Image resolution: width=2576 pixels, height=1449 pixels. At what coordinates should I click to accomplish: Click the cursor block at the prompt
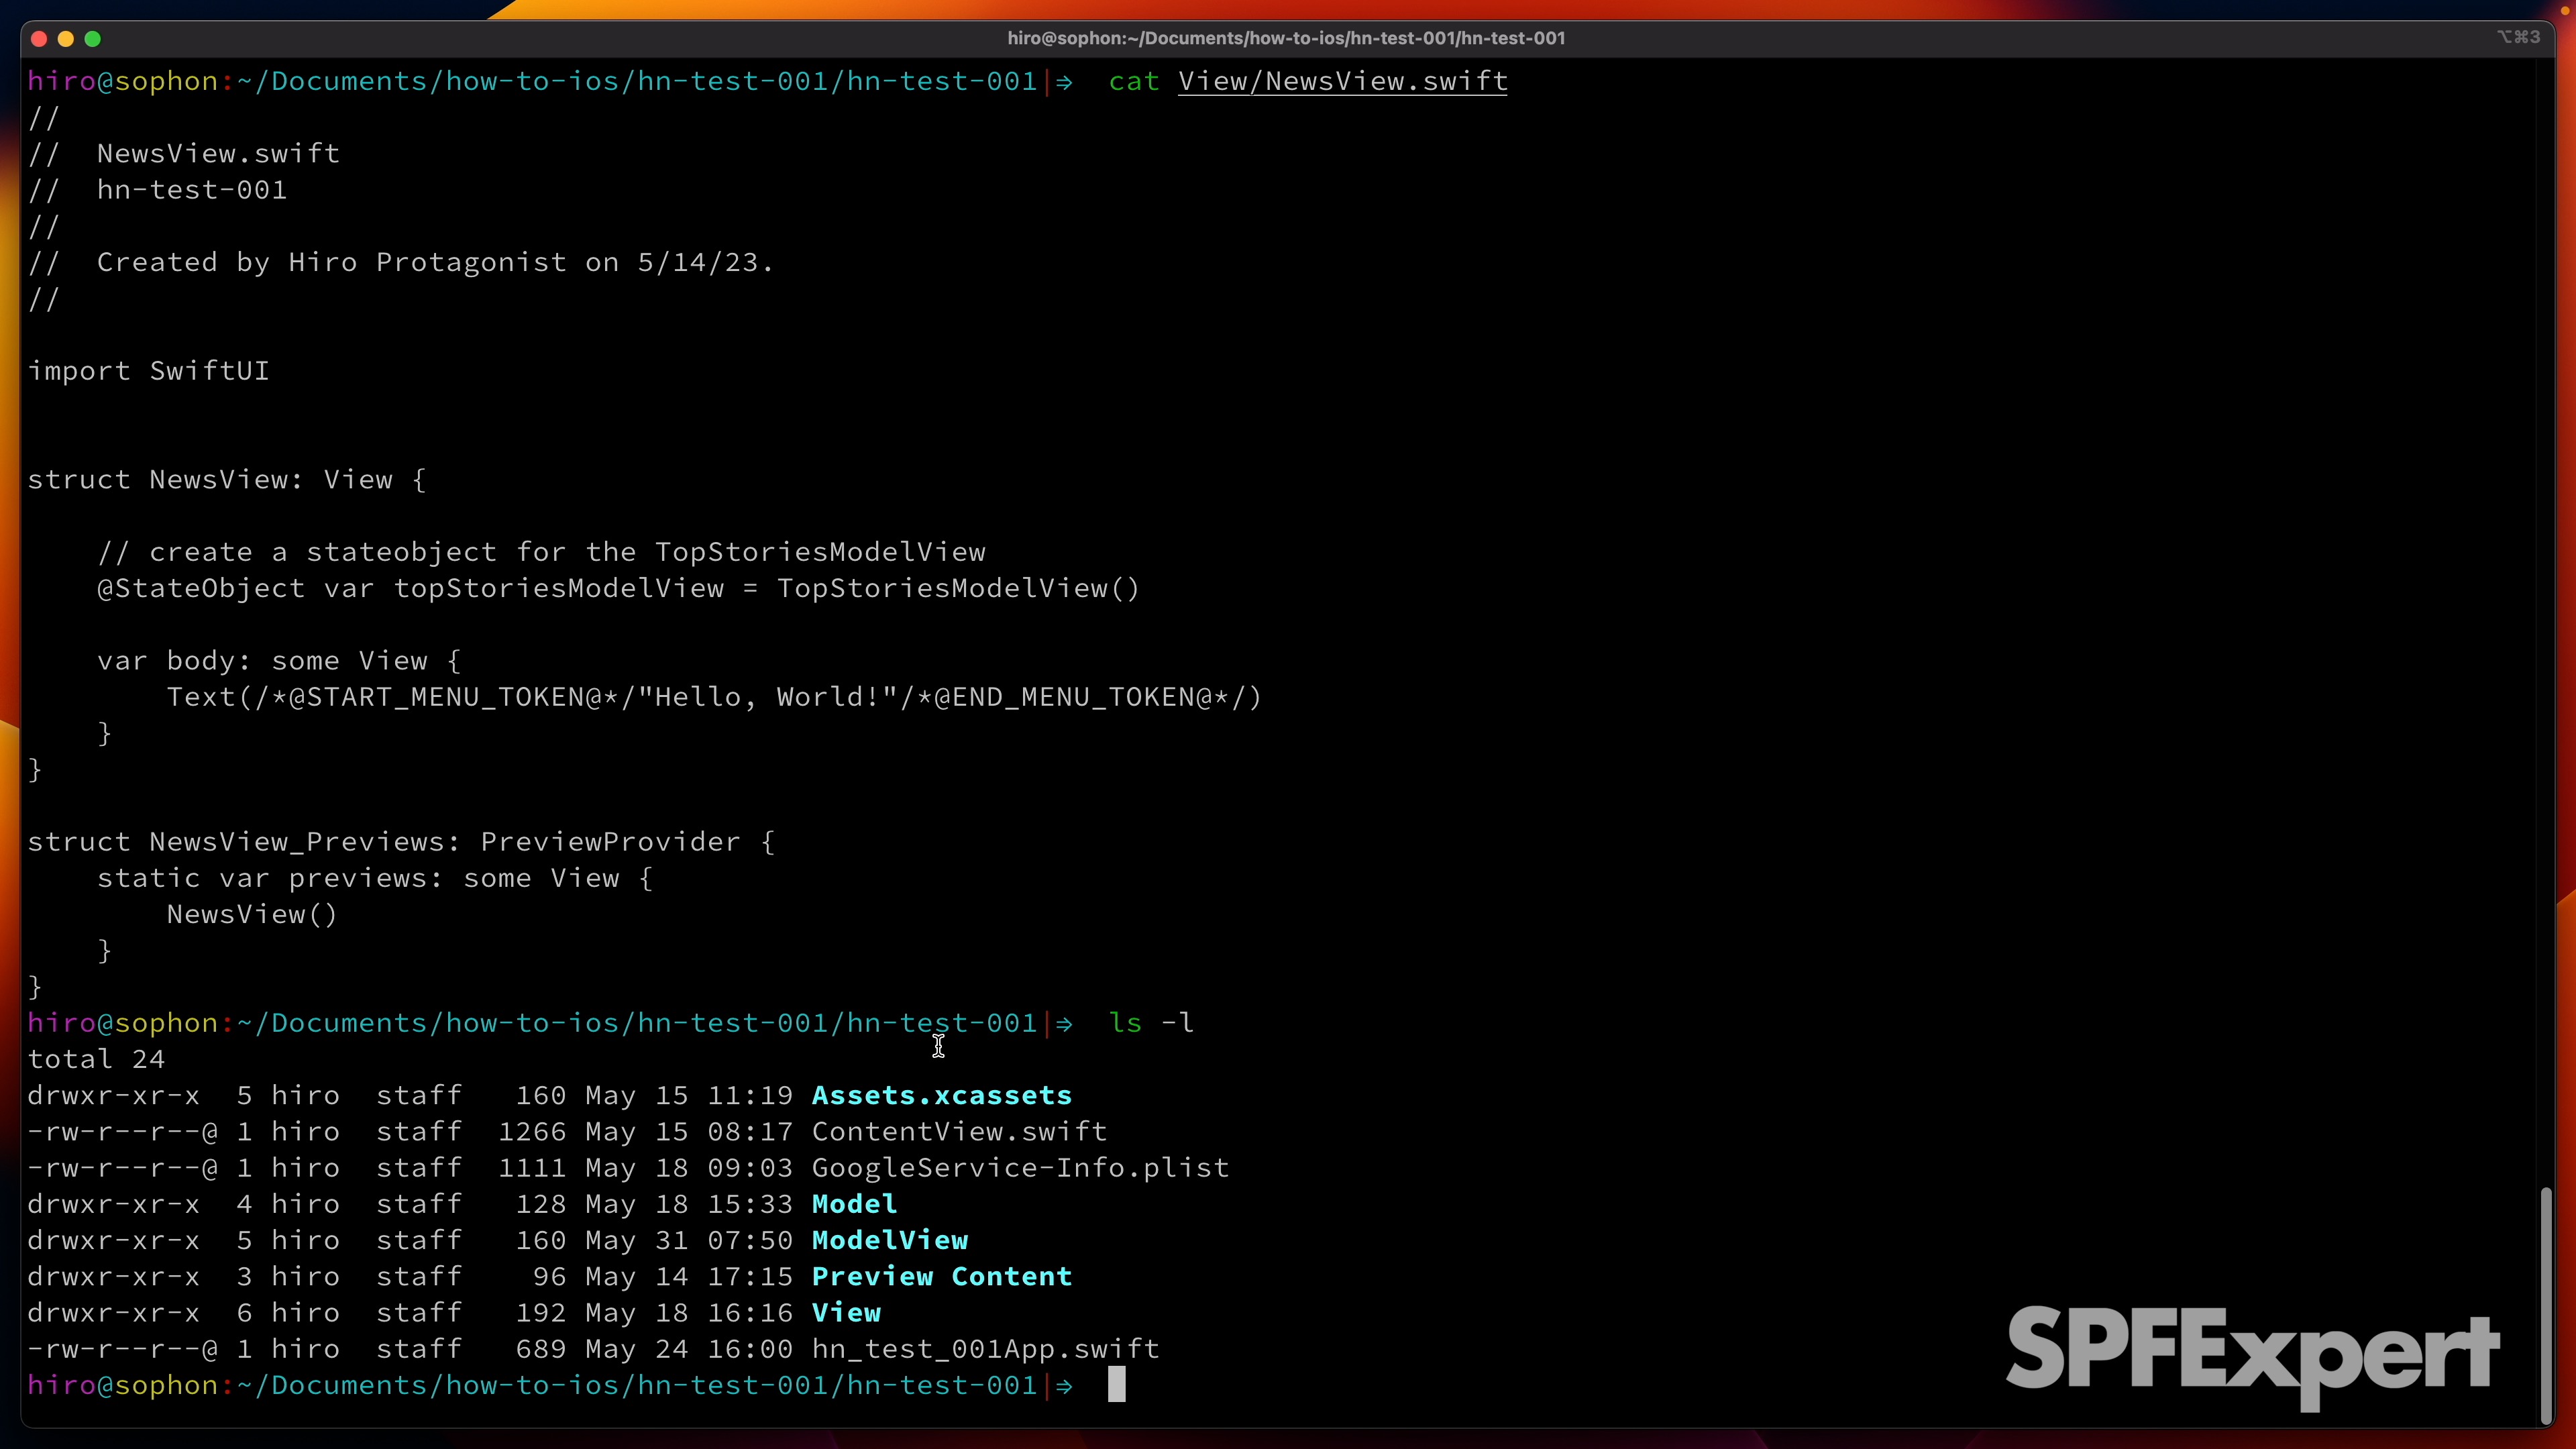coord(1117,1385)
